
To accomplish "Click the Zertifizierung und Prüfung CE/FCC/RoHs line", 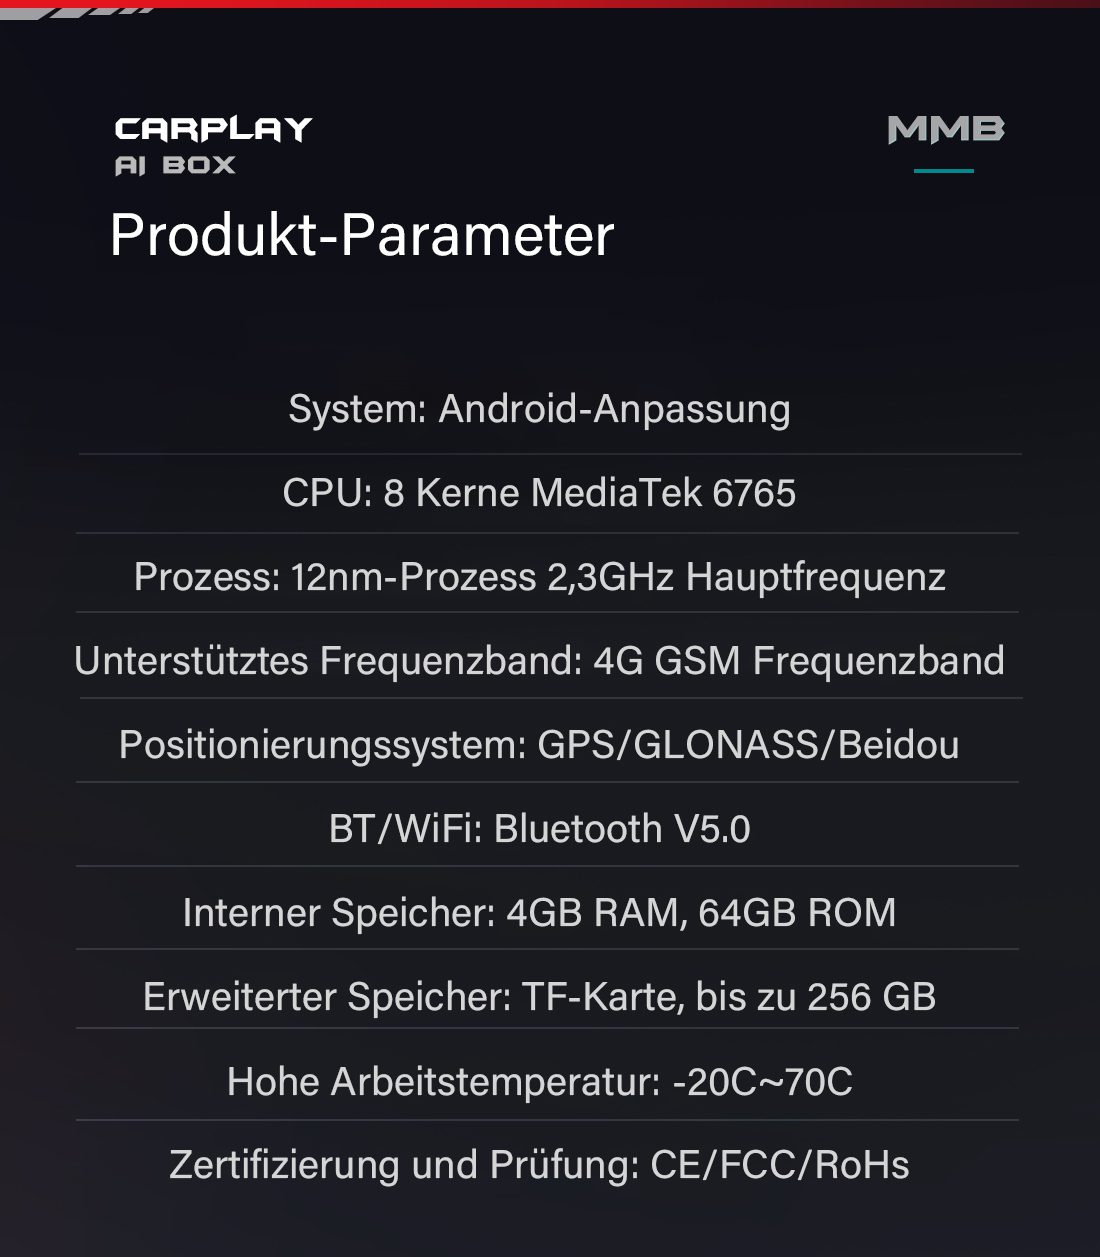I will tap(539, 1165).
